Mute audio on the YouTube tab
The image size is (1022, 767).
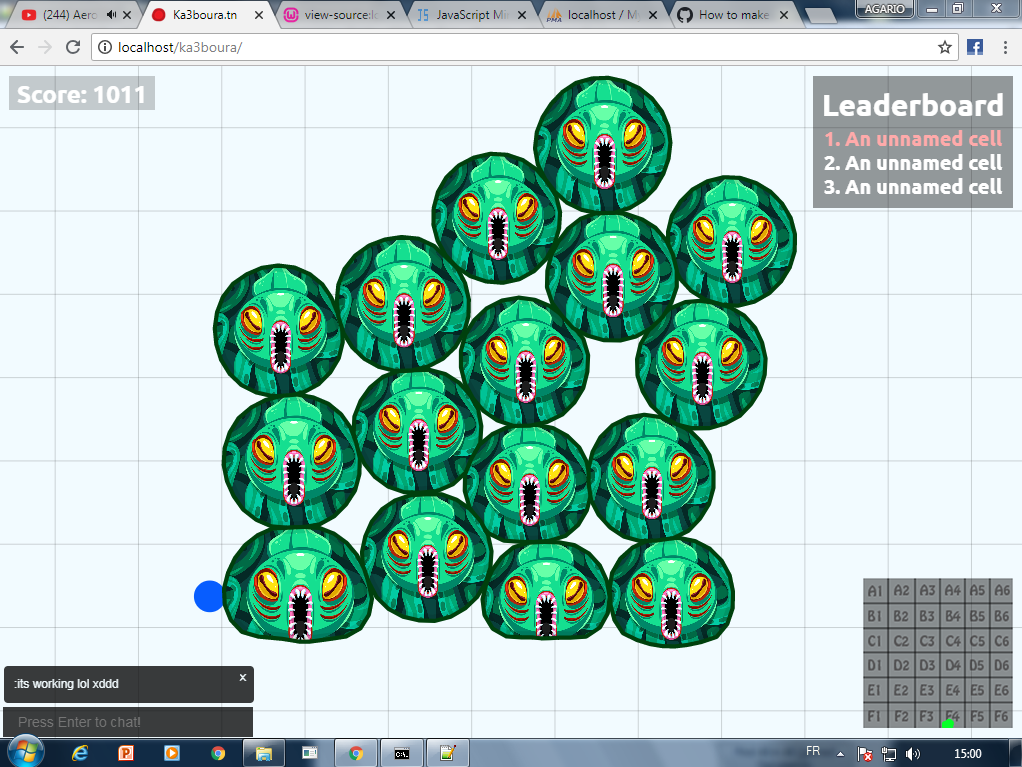click(x=111, y=14)
